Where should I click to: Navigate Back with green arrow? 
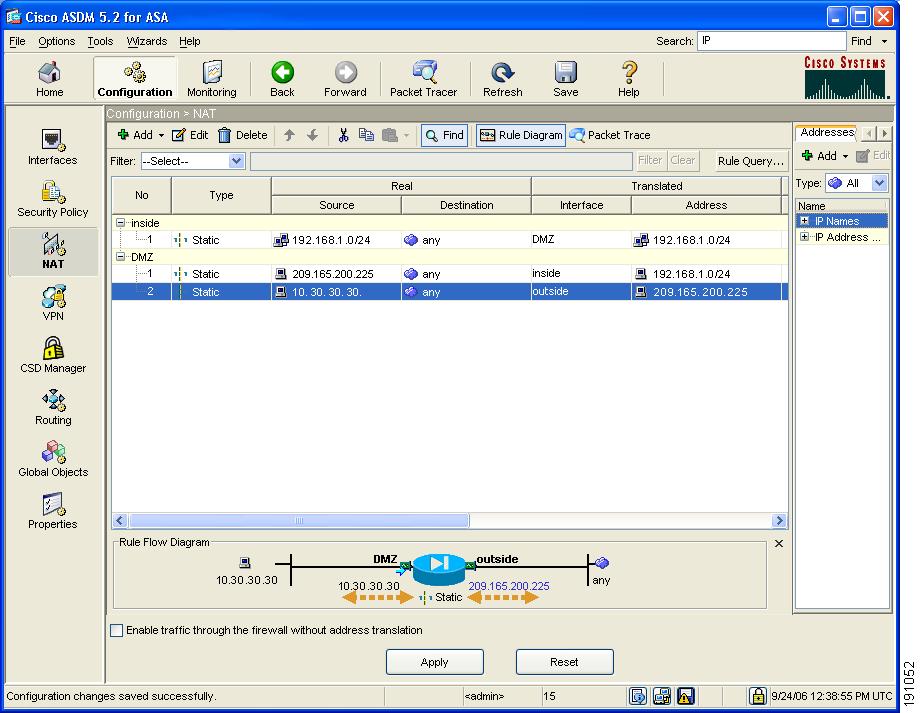click(x=282, y=79)
